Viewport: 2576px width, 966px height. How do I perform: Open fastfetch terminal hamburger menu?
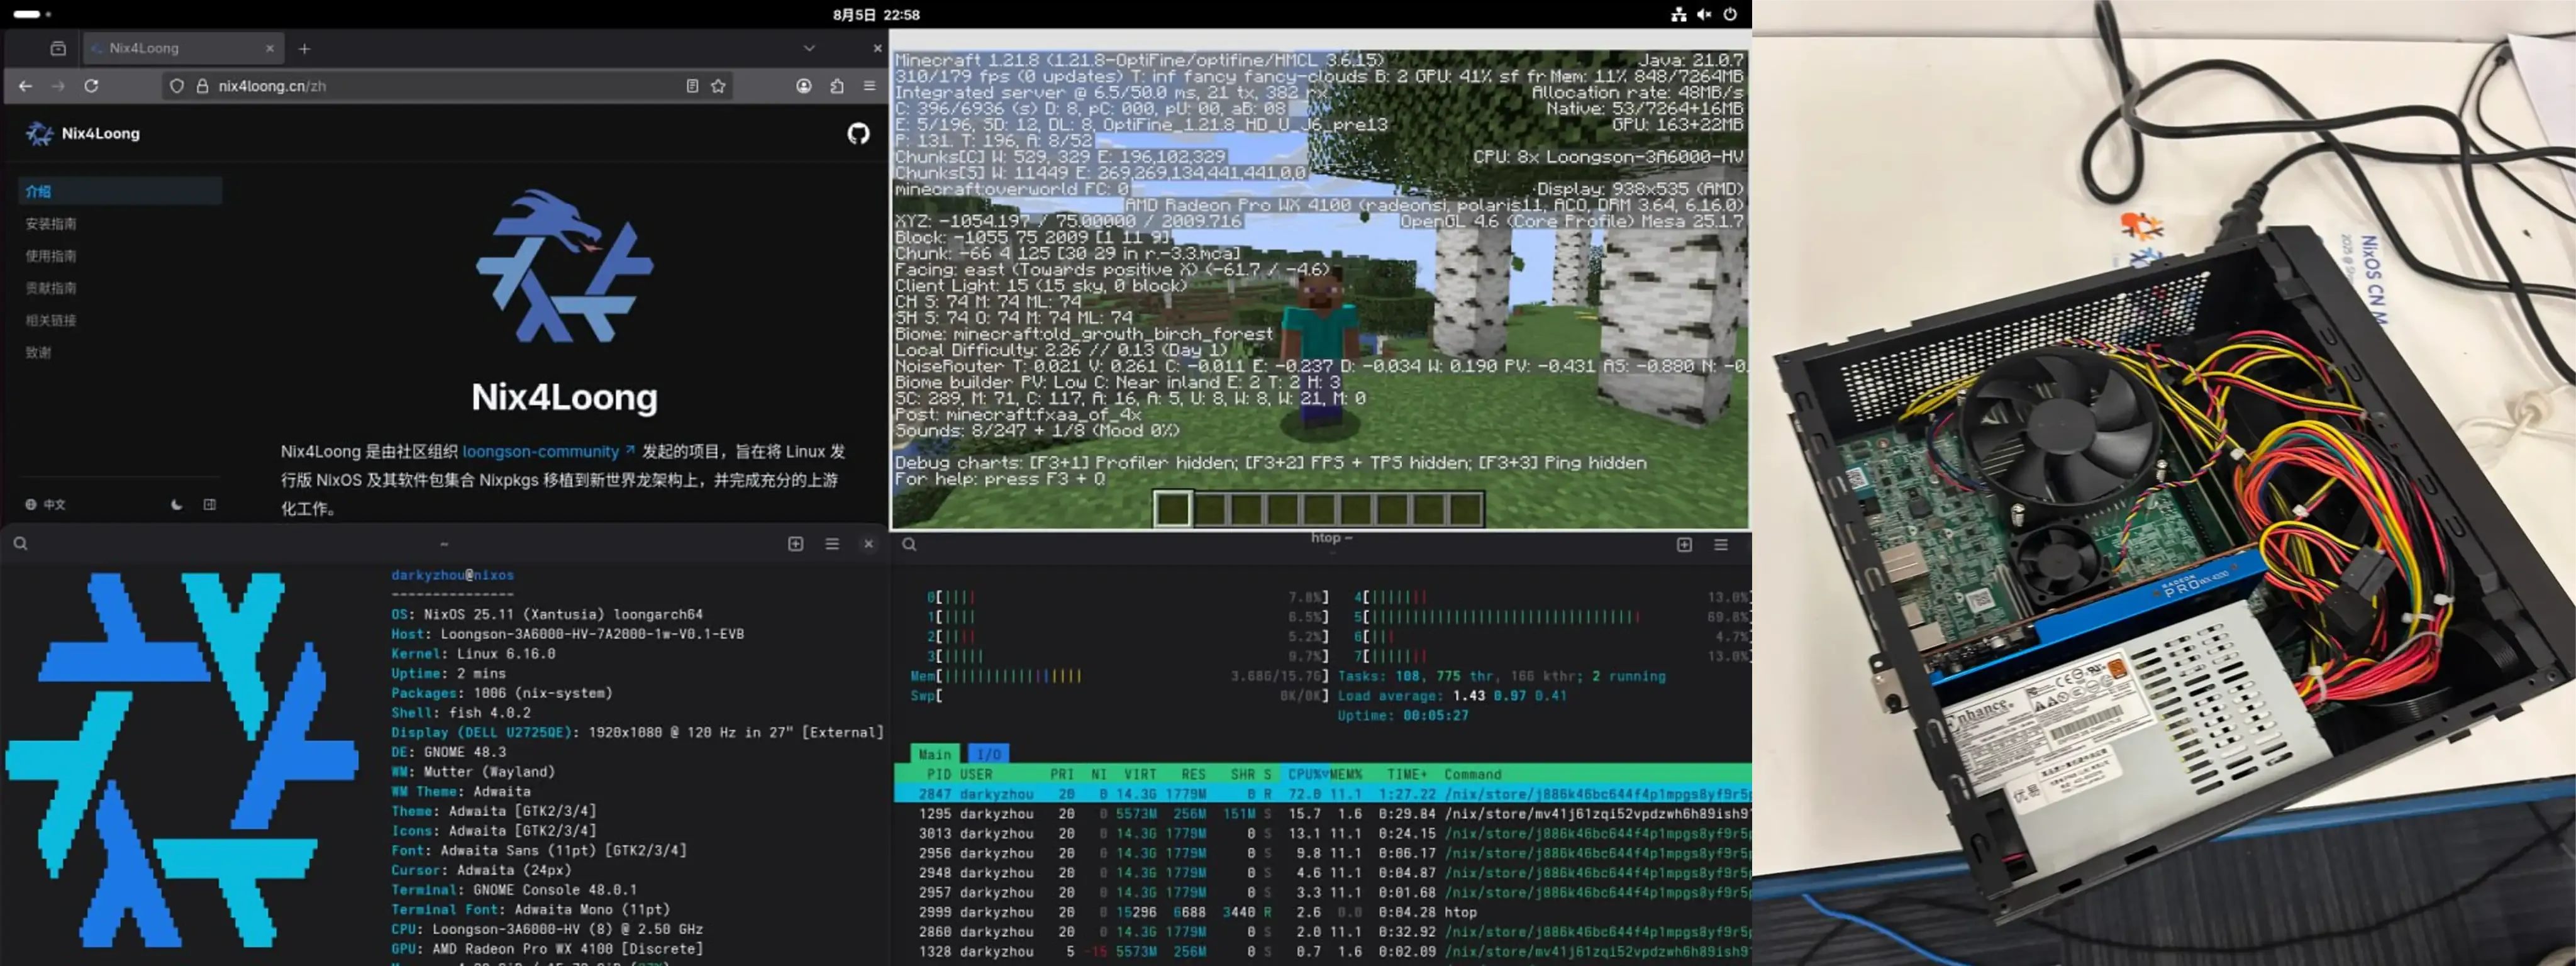click(x=832, y=544)
